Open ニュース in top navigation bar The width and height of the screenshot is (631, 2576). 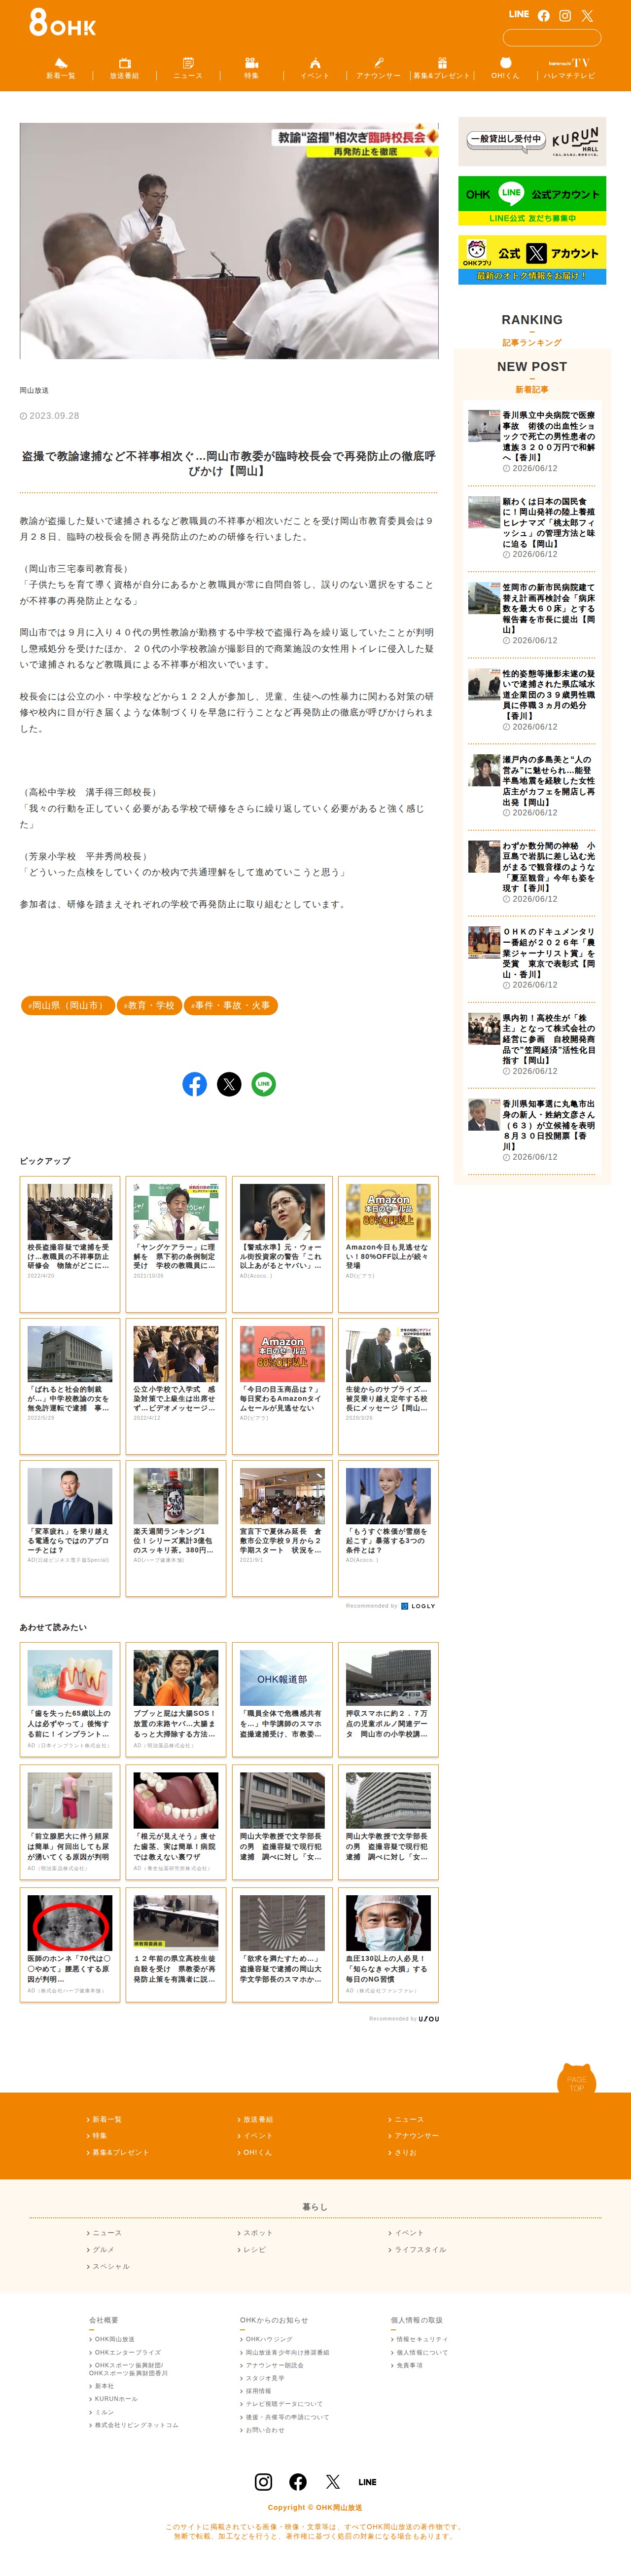coord(188,68)
